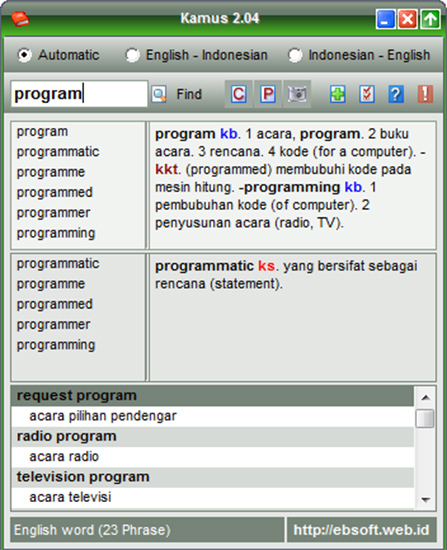
Task: Open the http://ebsoft.web.id link
Action: click(361, 530)
